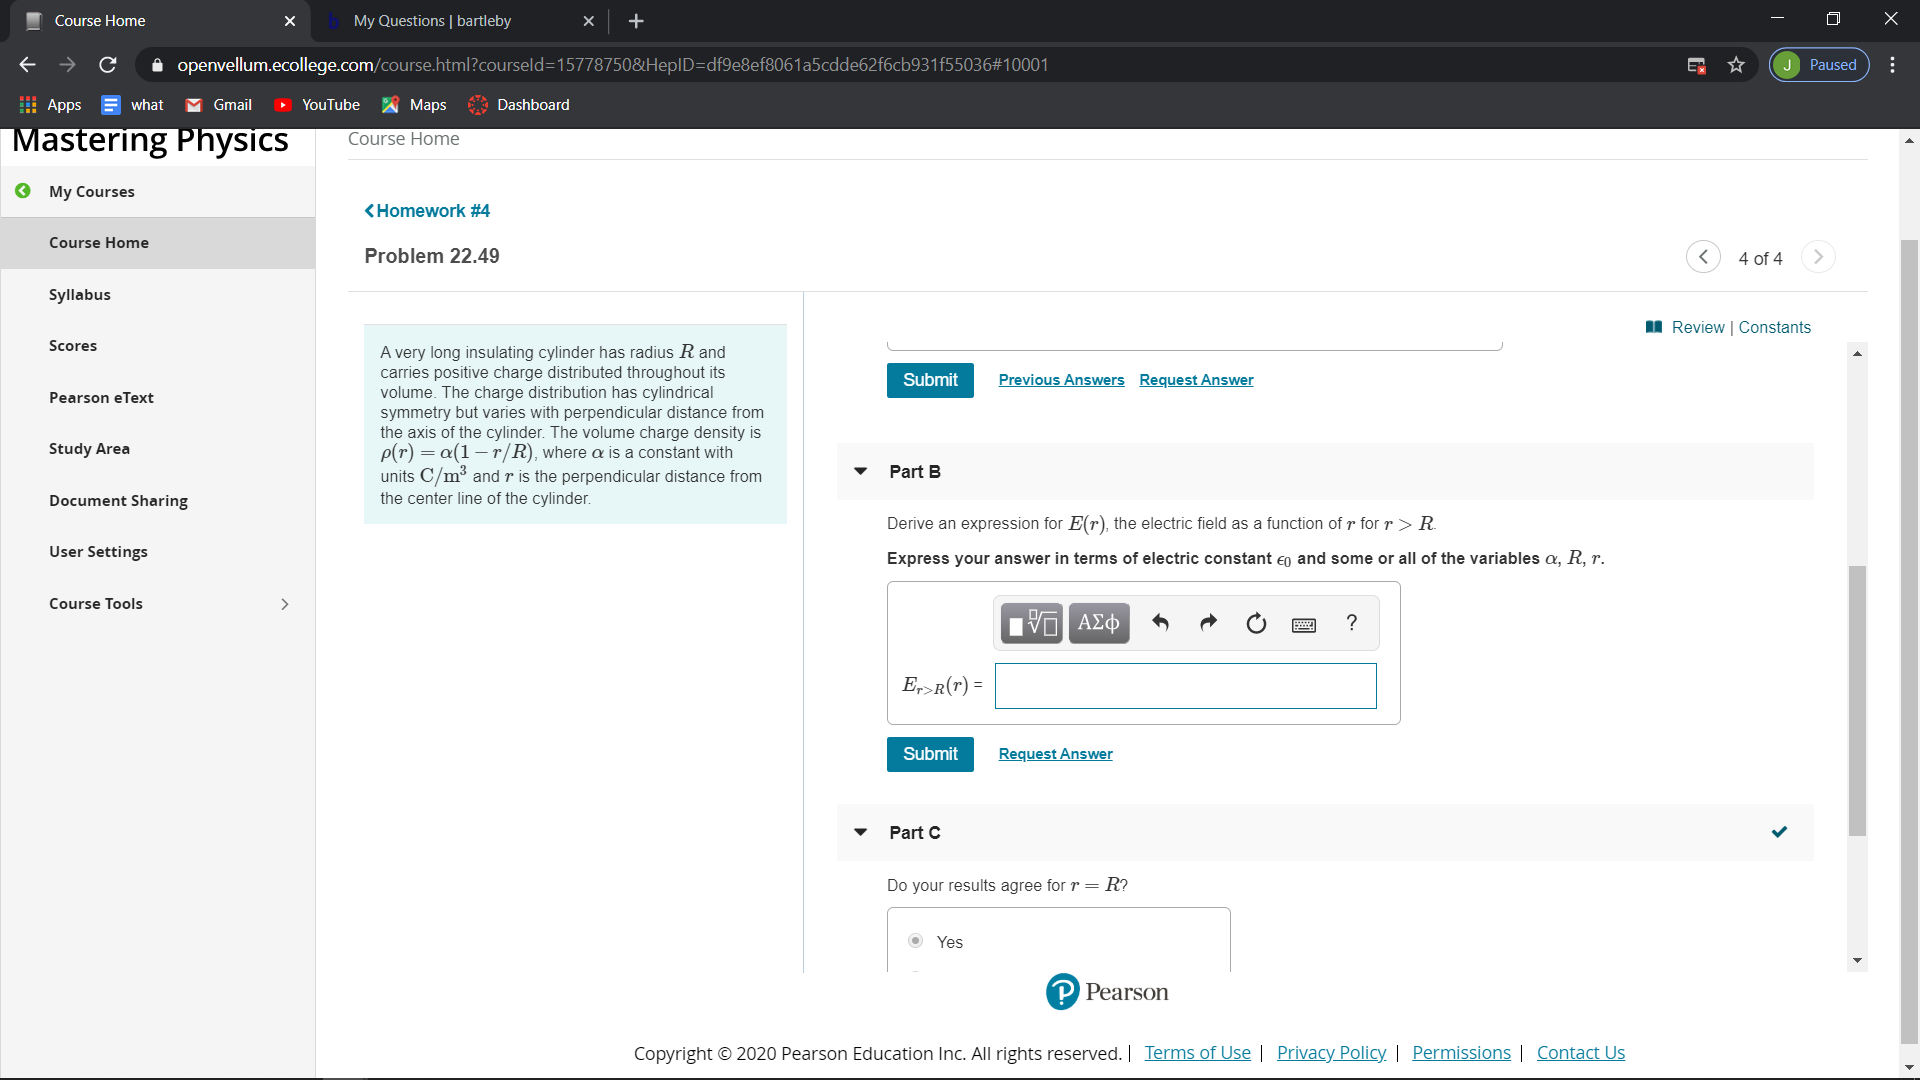Reload the page
This screenshot has width=1920, height=1080.
[x=108, y=65]
